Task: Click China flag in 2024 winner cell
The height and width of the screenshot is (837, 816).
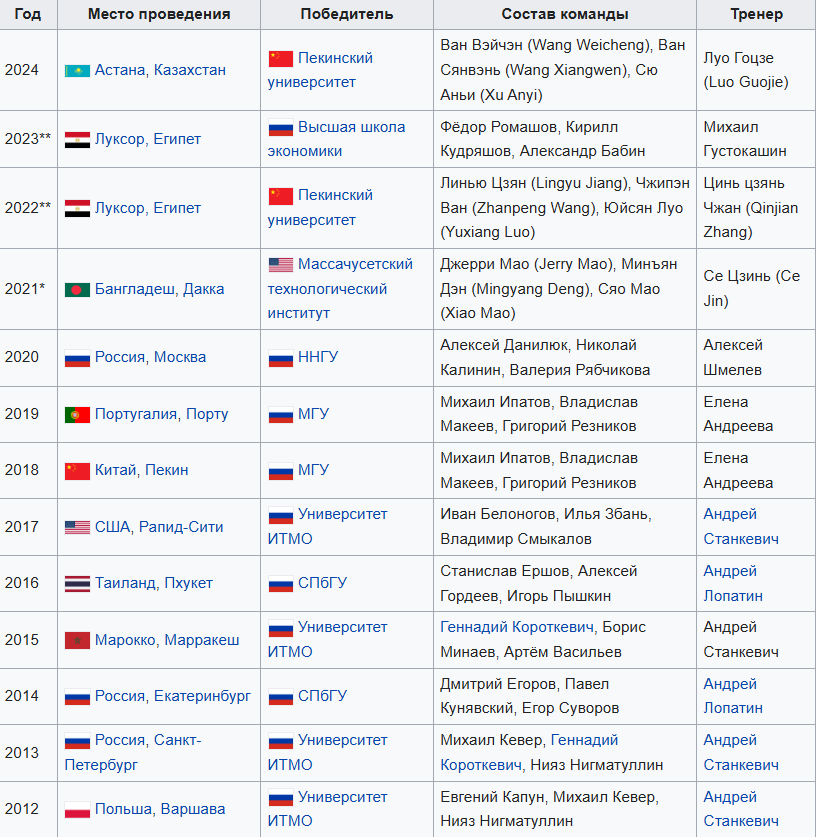Action: [281, 59]
